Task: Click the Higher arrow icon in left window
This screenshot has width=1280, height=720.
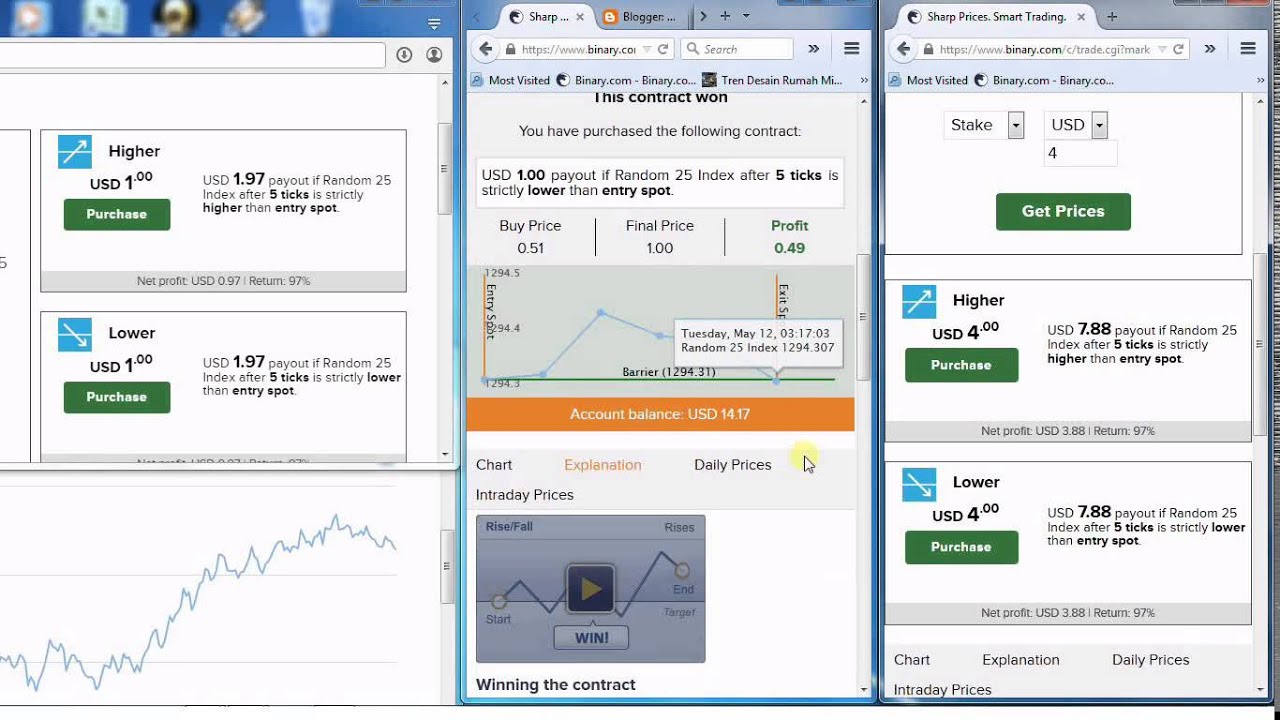Action: point(75,151)
